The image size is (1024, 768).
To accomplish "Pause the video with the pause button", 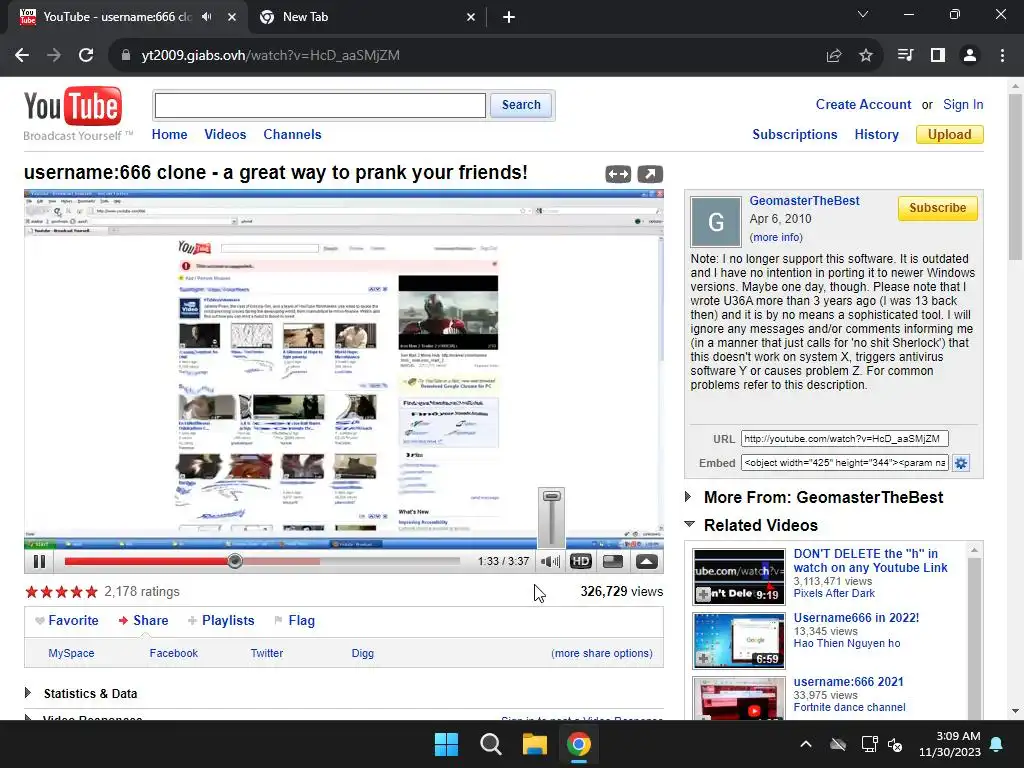I will pyautogui.click(x=39, y=561).
